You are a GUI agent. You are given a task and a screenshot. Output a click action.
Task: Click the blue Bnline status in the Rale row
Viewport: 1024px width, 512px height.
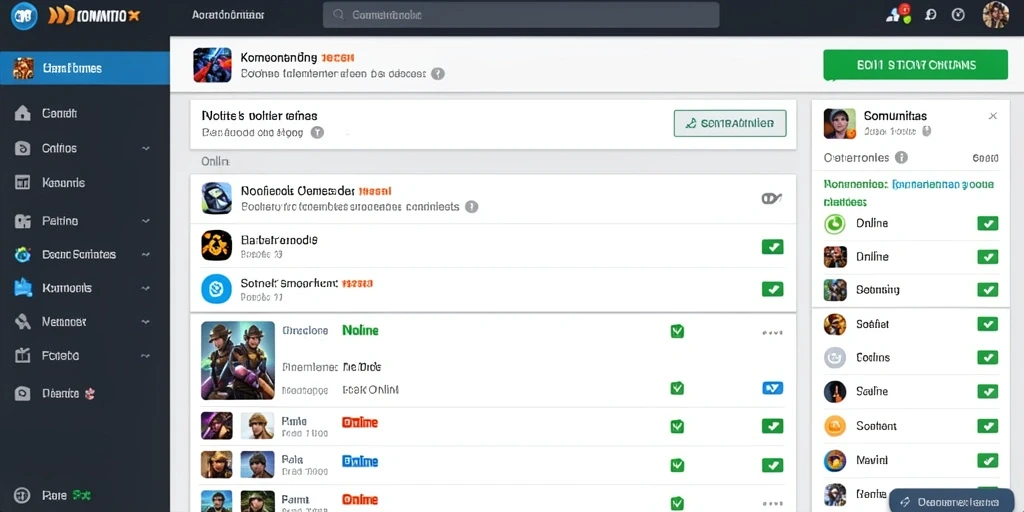coord(360,461)
